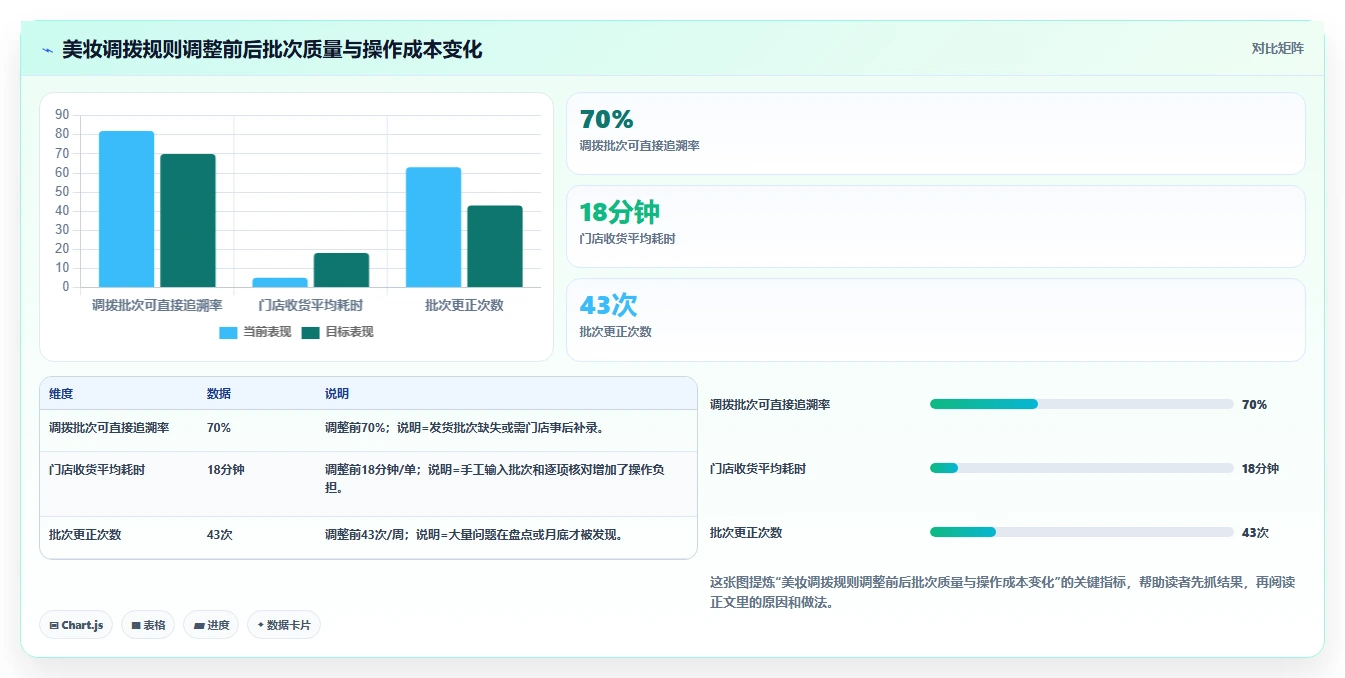Click the 维度 table column header

point(61,394)
